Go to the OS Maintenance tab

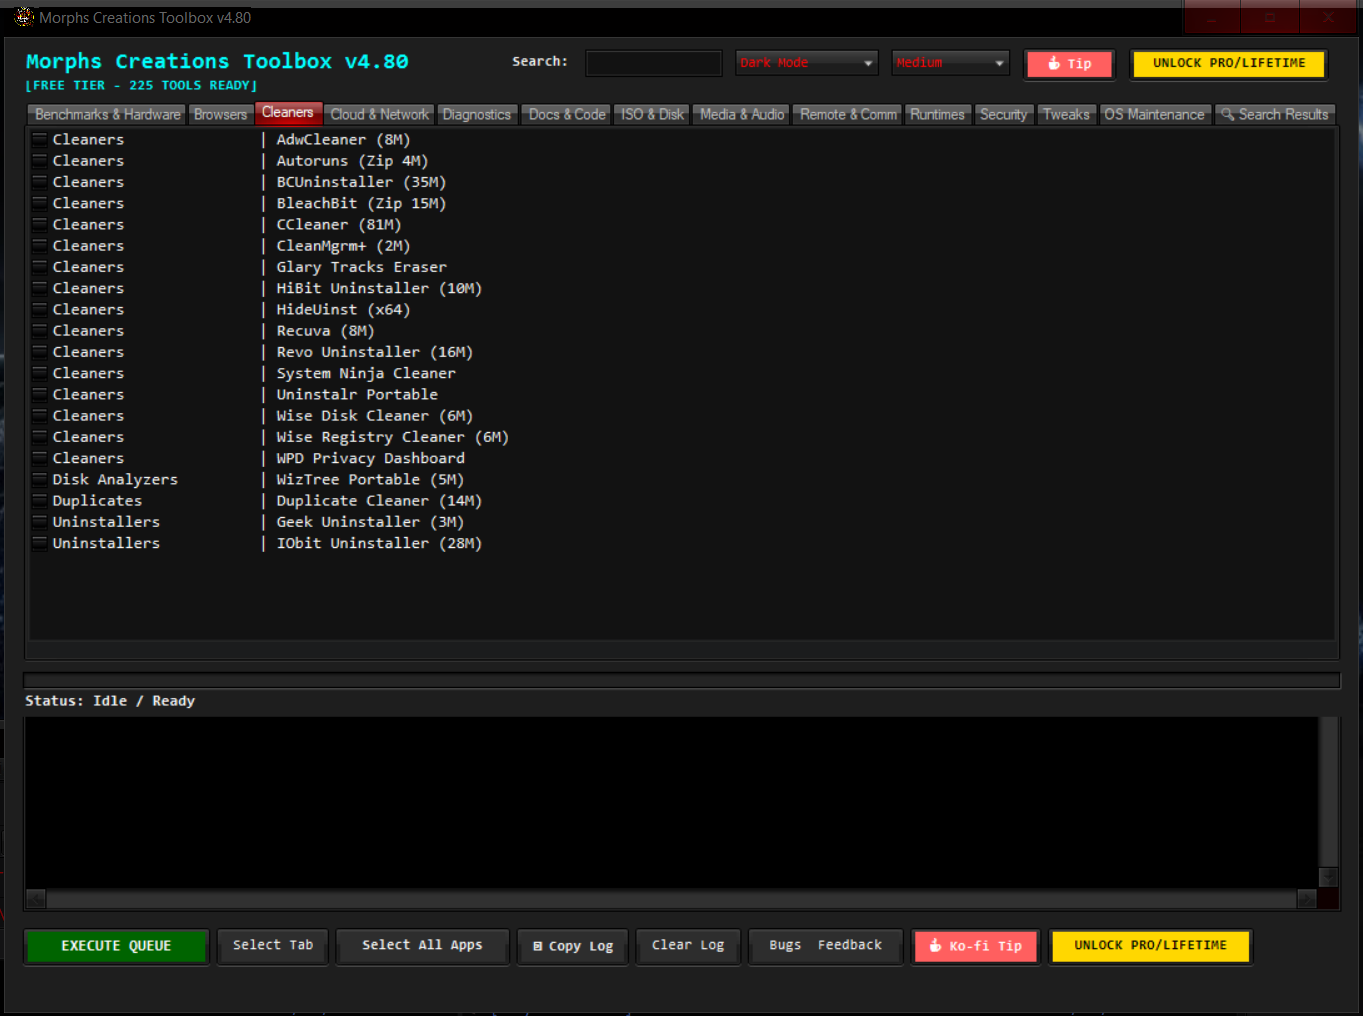(1154, 115)
